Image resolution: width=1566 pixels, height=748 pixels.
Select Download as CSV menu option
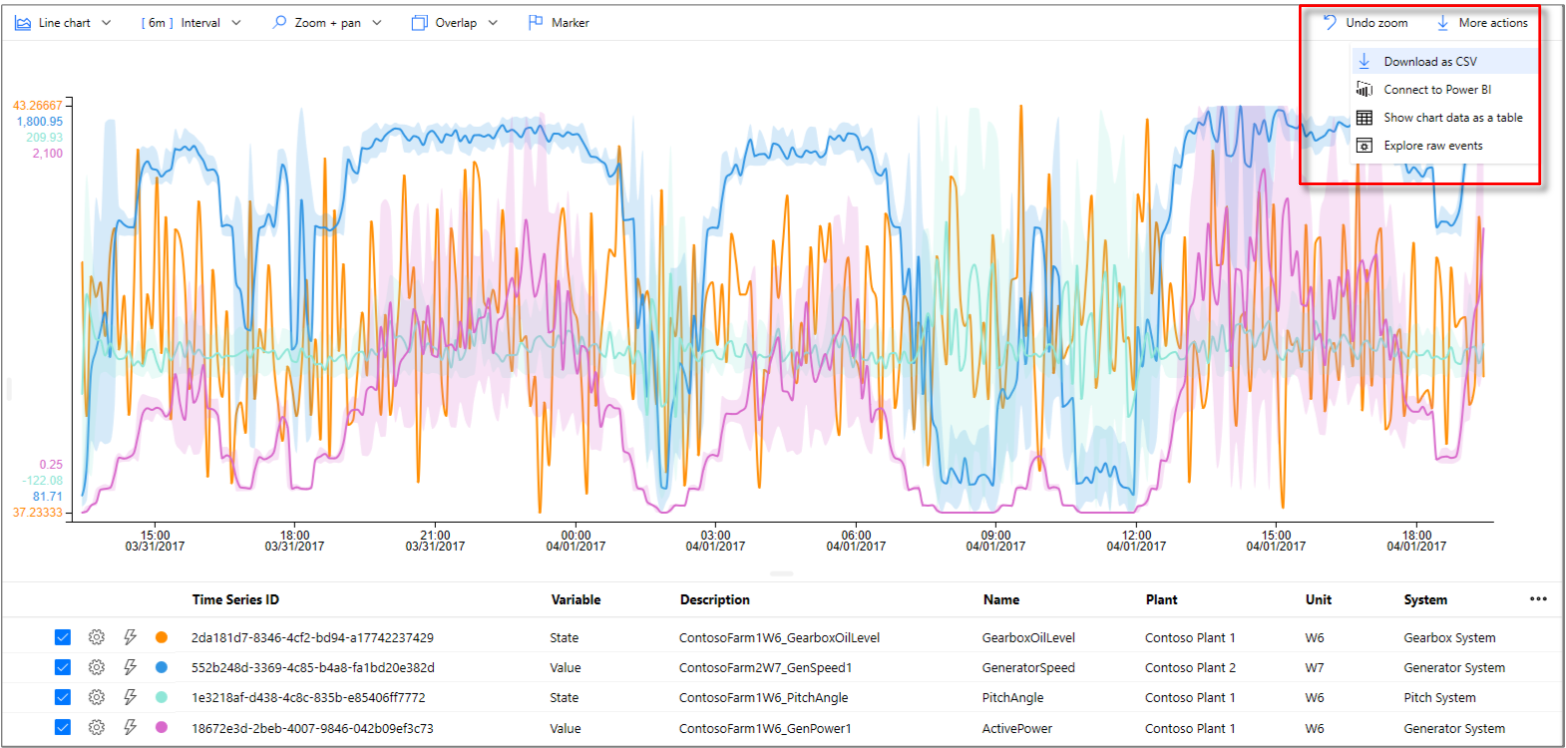1429,62
